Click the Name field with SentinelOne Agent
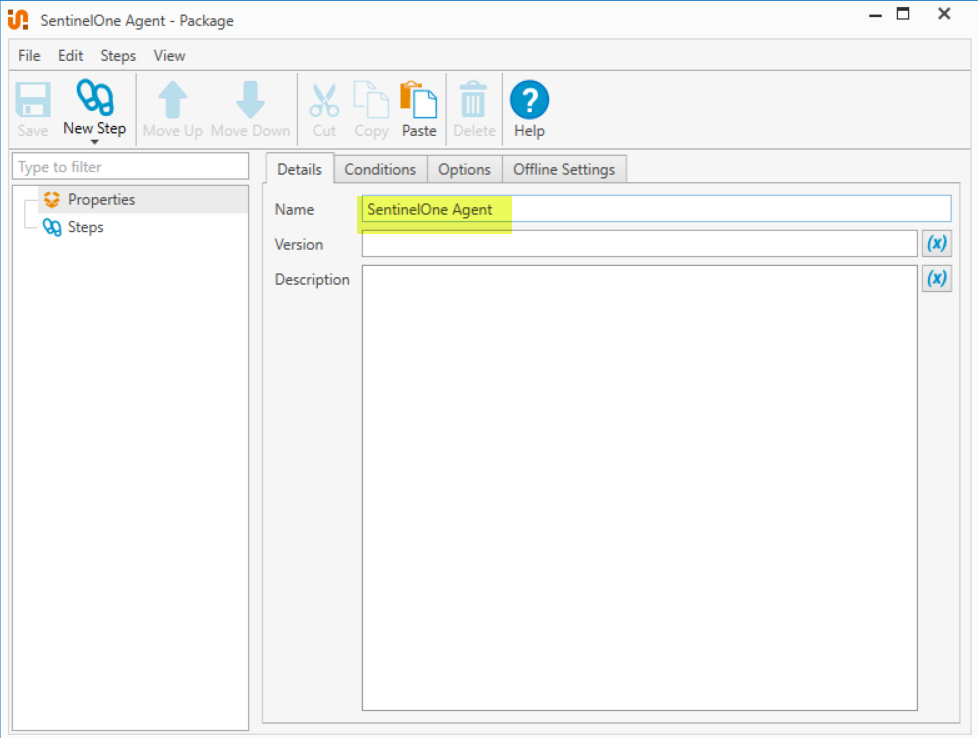Viewport: 978px width, 738px height. (x=656, y=209)
